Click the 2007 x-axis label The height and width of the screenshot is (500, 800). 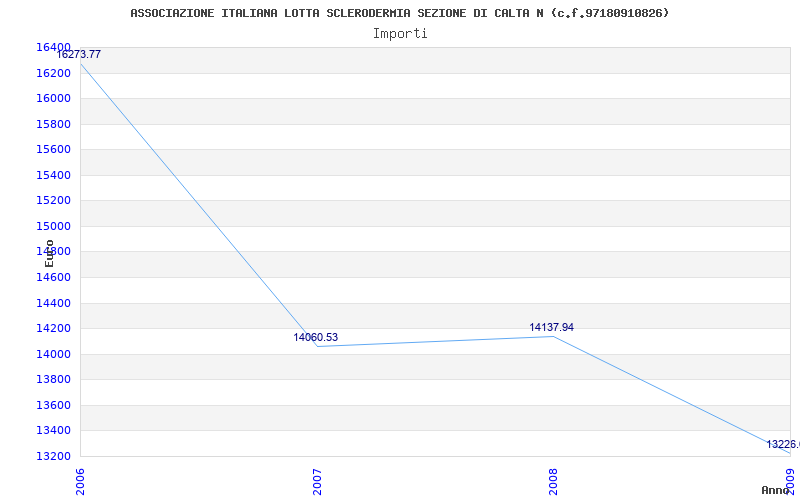[x=317, y=482]
